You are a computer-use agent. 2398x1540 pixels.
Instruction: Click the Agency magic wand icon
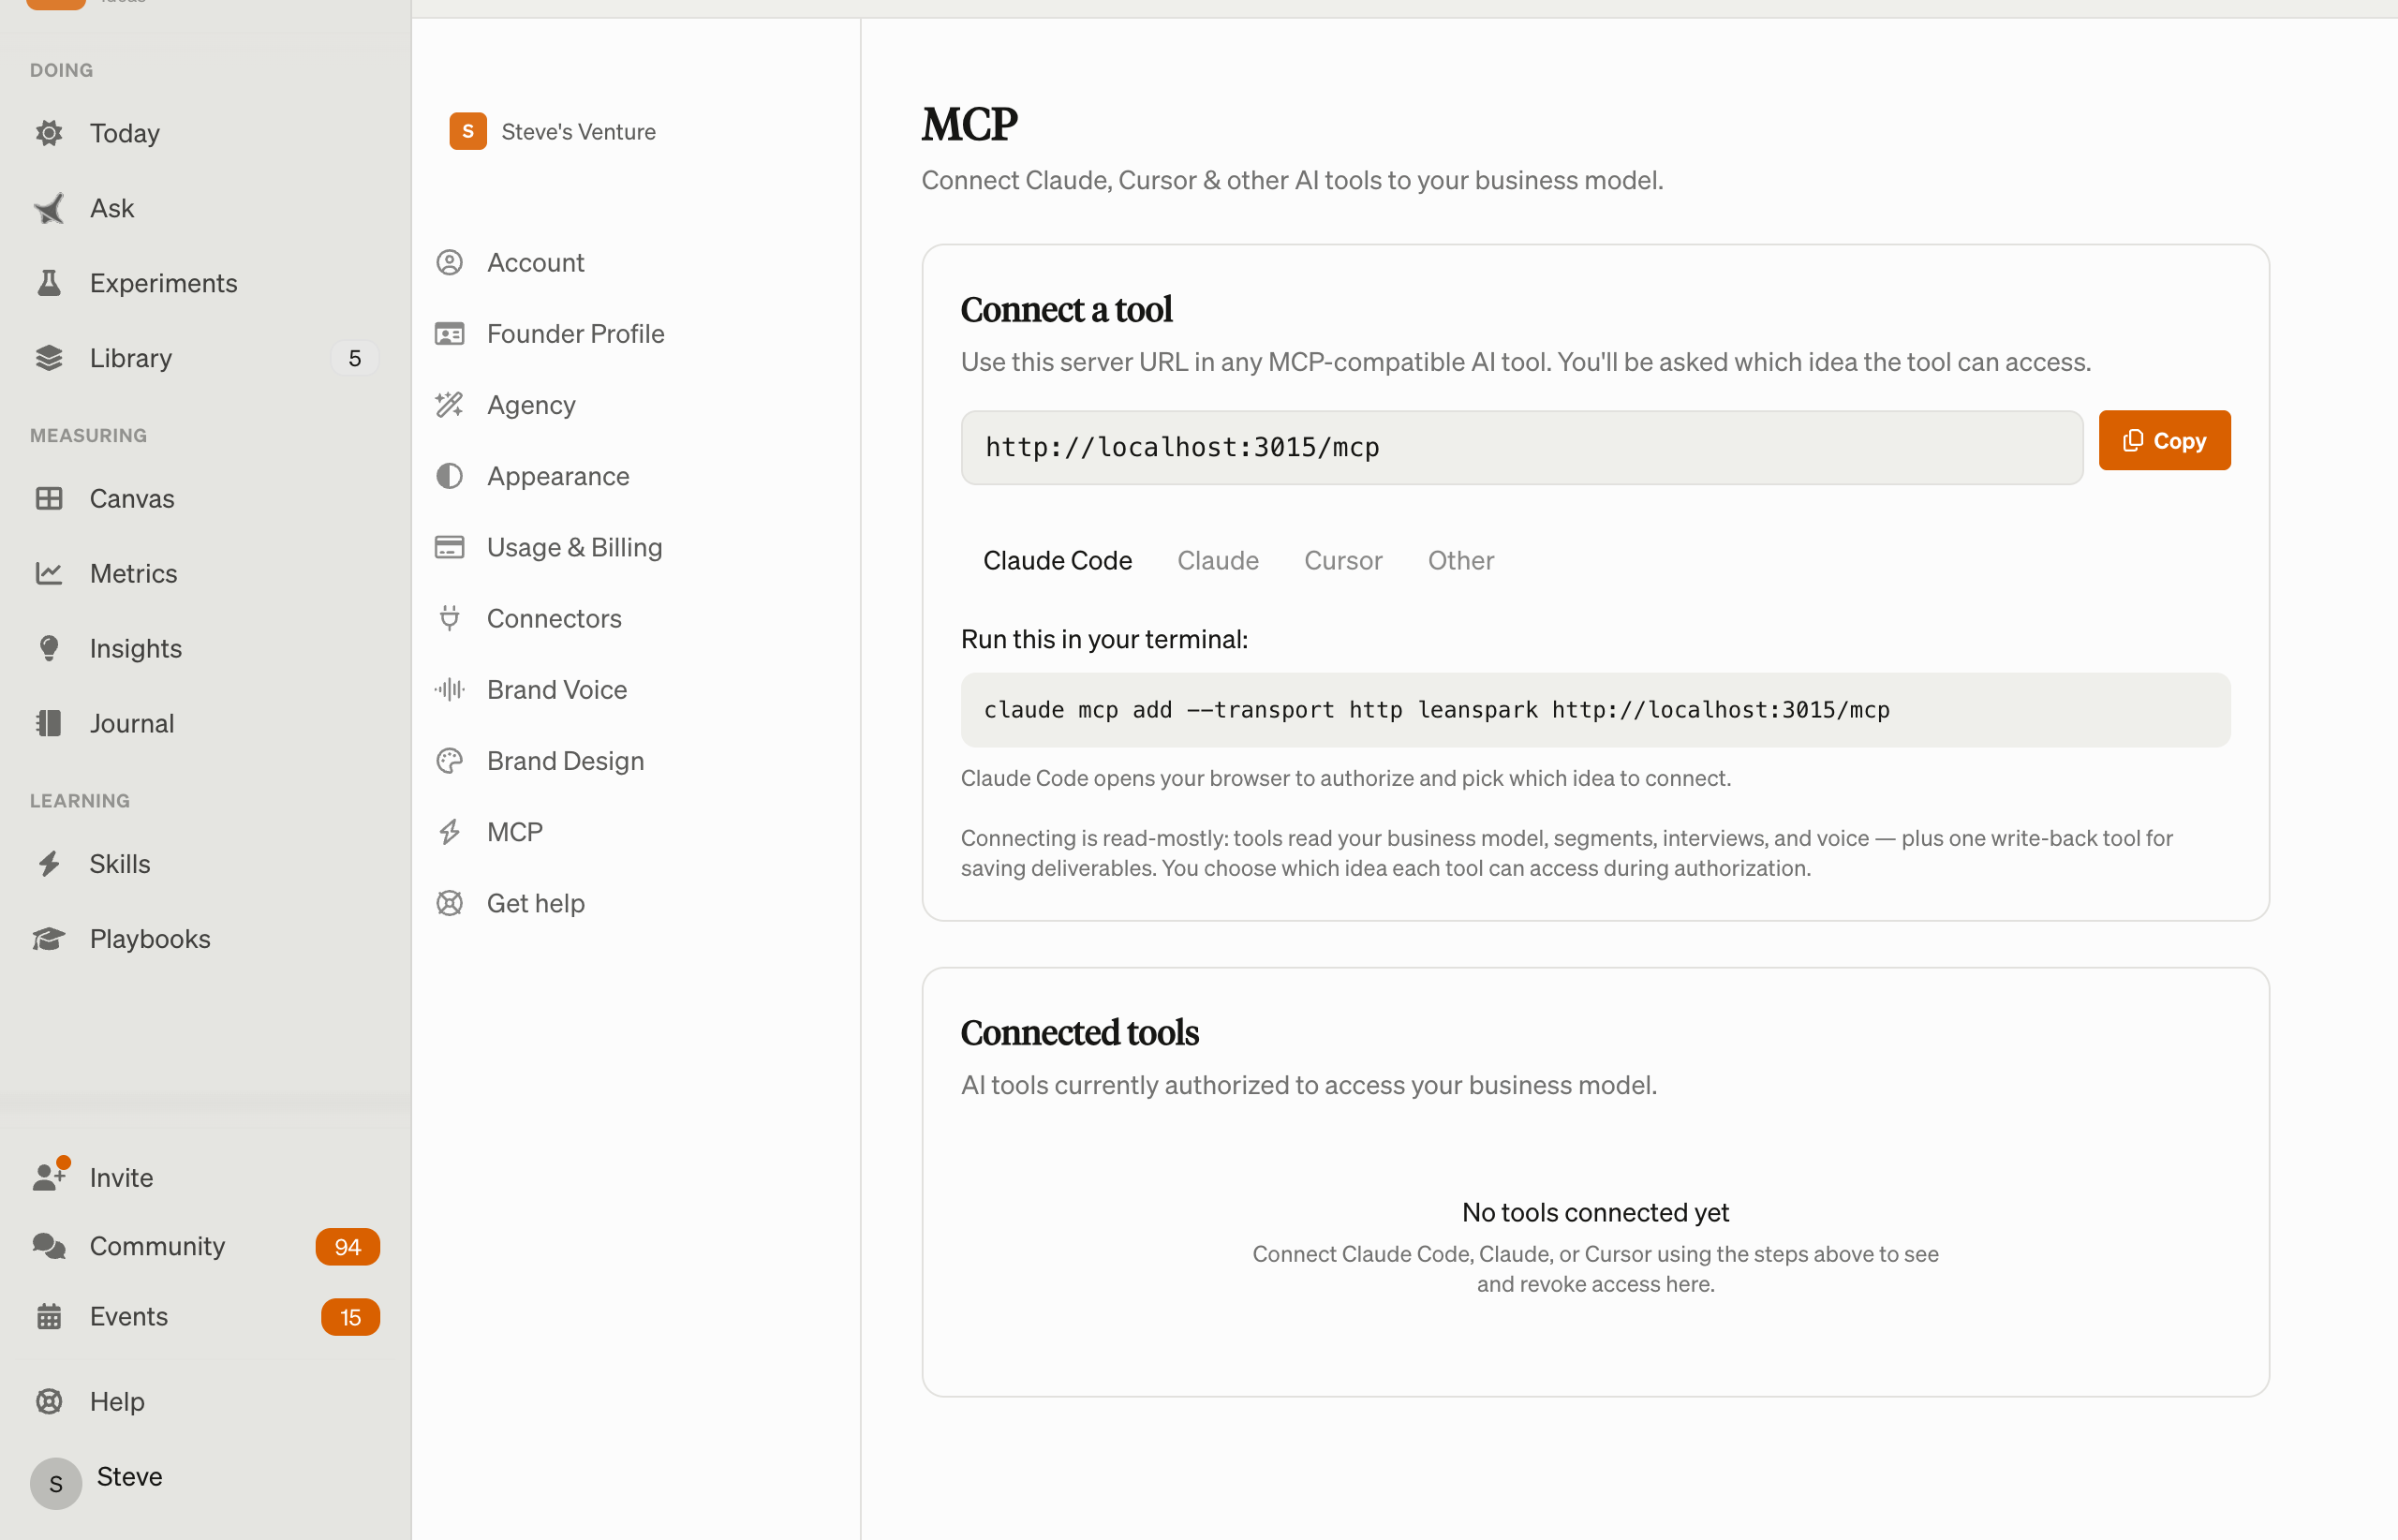click(x=450, y=404)
